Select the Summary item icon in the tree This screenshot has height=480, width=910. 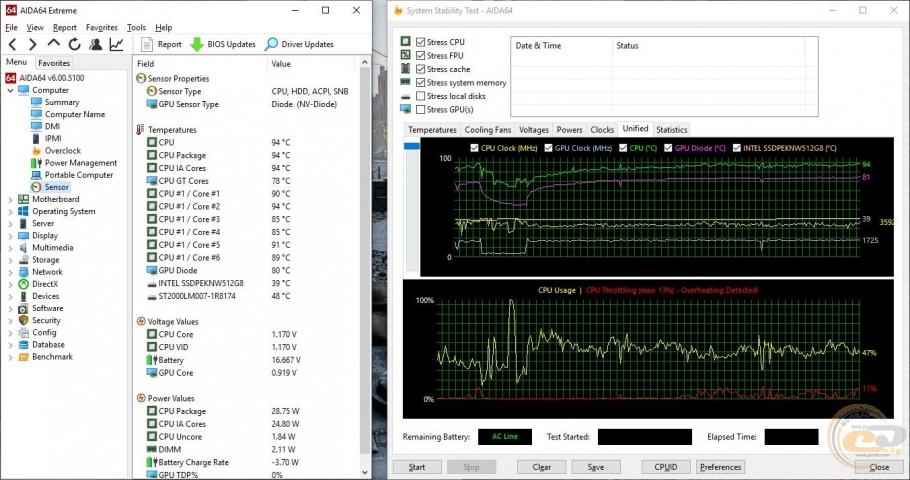coord(36,102)
